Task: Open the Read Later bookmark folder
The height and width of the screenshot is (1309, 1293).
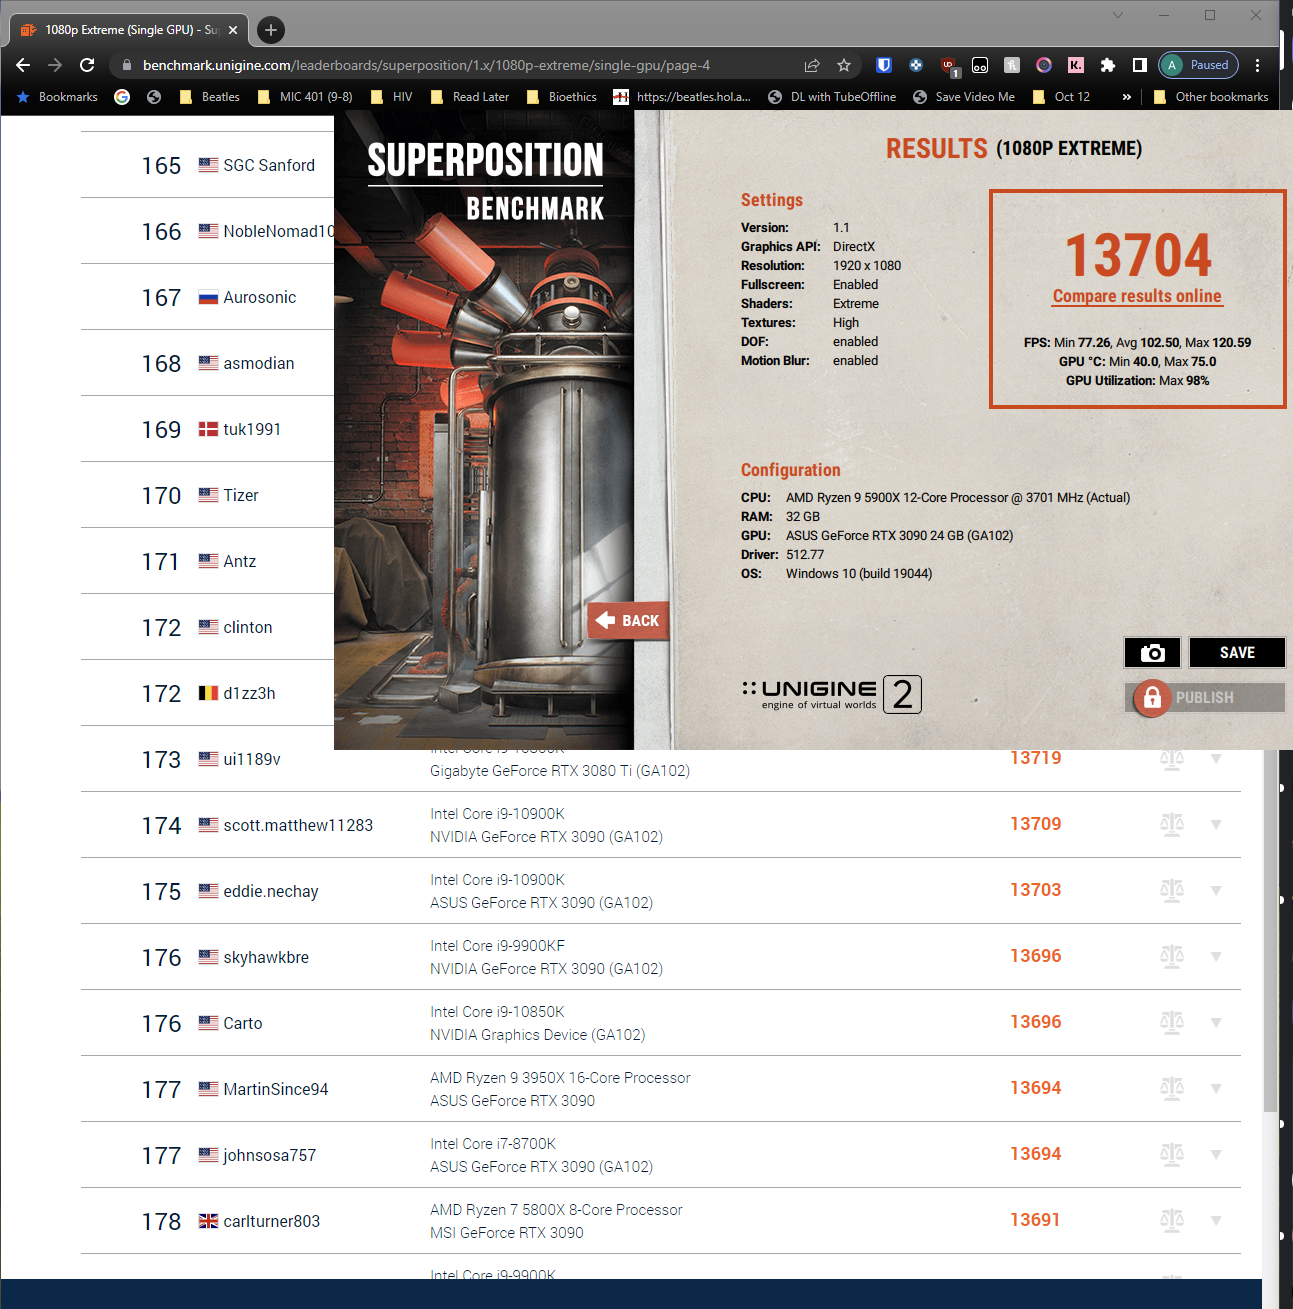Action: click(x=469, y=97)
